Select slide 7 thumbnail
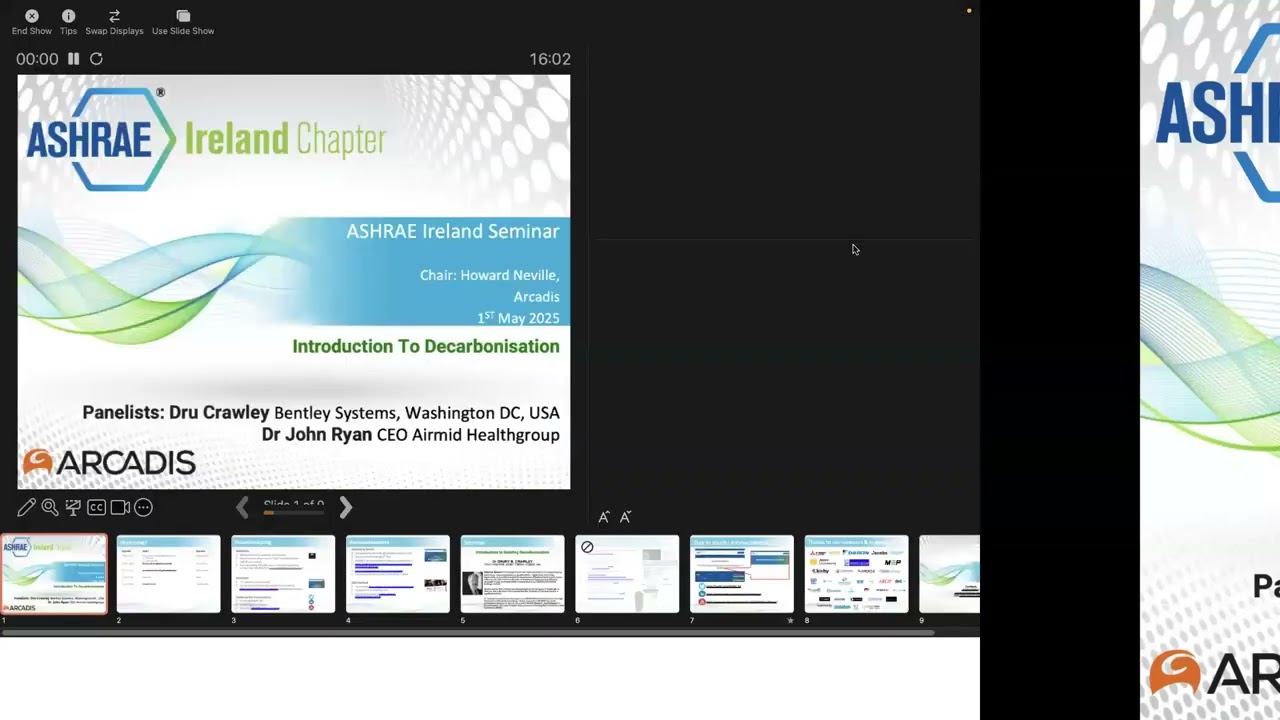 point(742,574)
